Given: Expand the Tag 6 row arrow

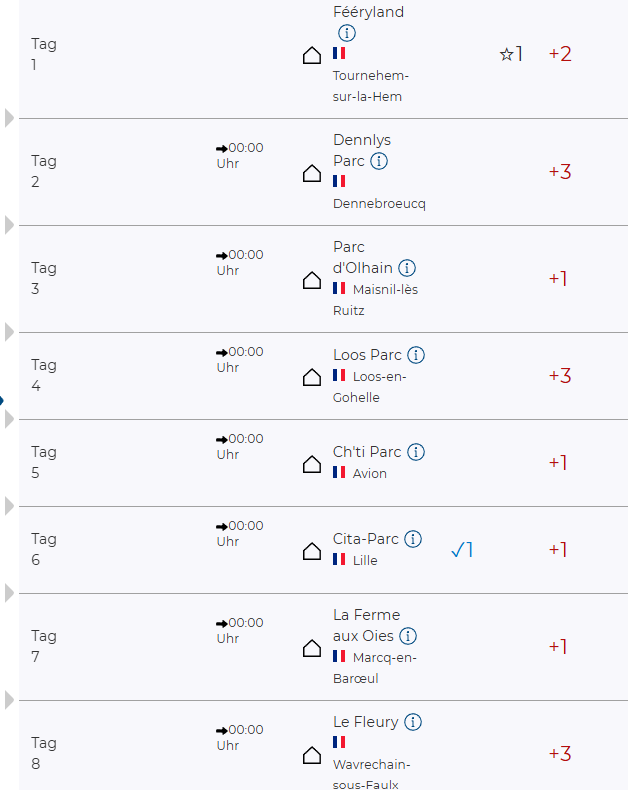Looking at the screenshot, I should 9,594.
